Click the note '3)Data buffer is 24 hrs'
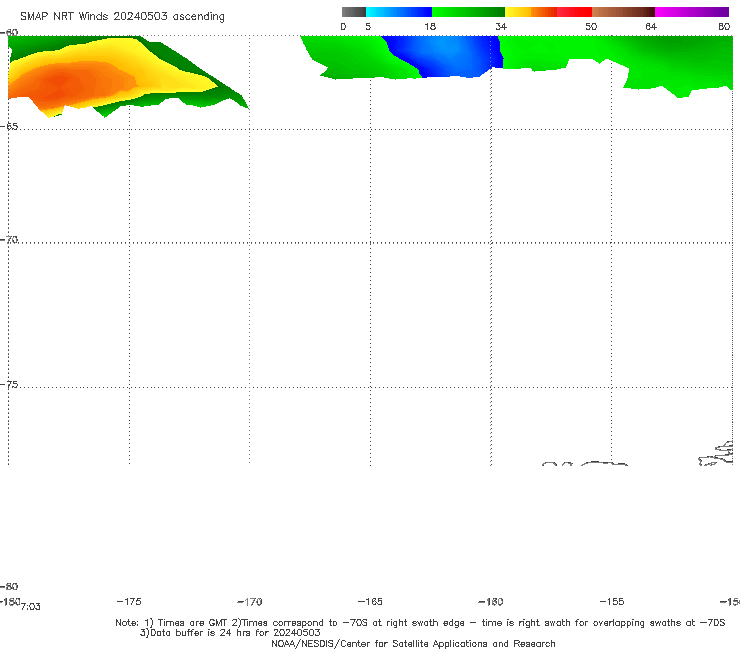 pyautogui.click(x=230, y=633)
